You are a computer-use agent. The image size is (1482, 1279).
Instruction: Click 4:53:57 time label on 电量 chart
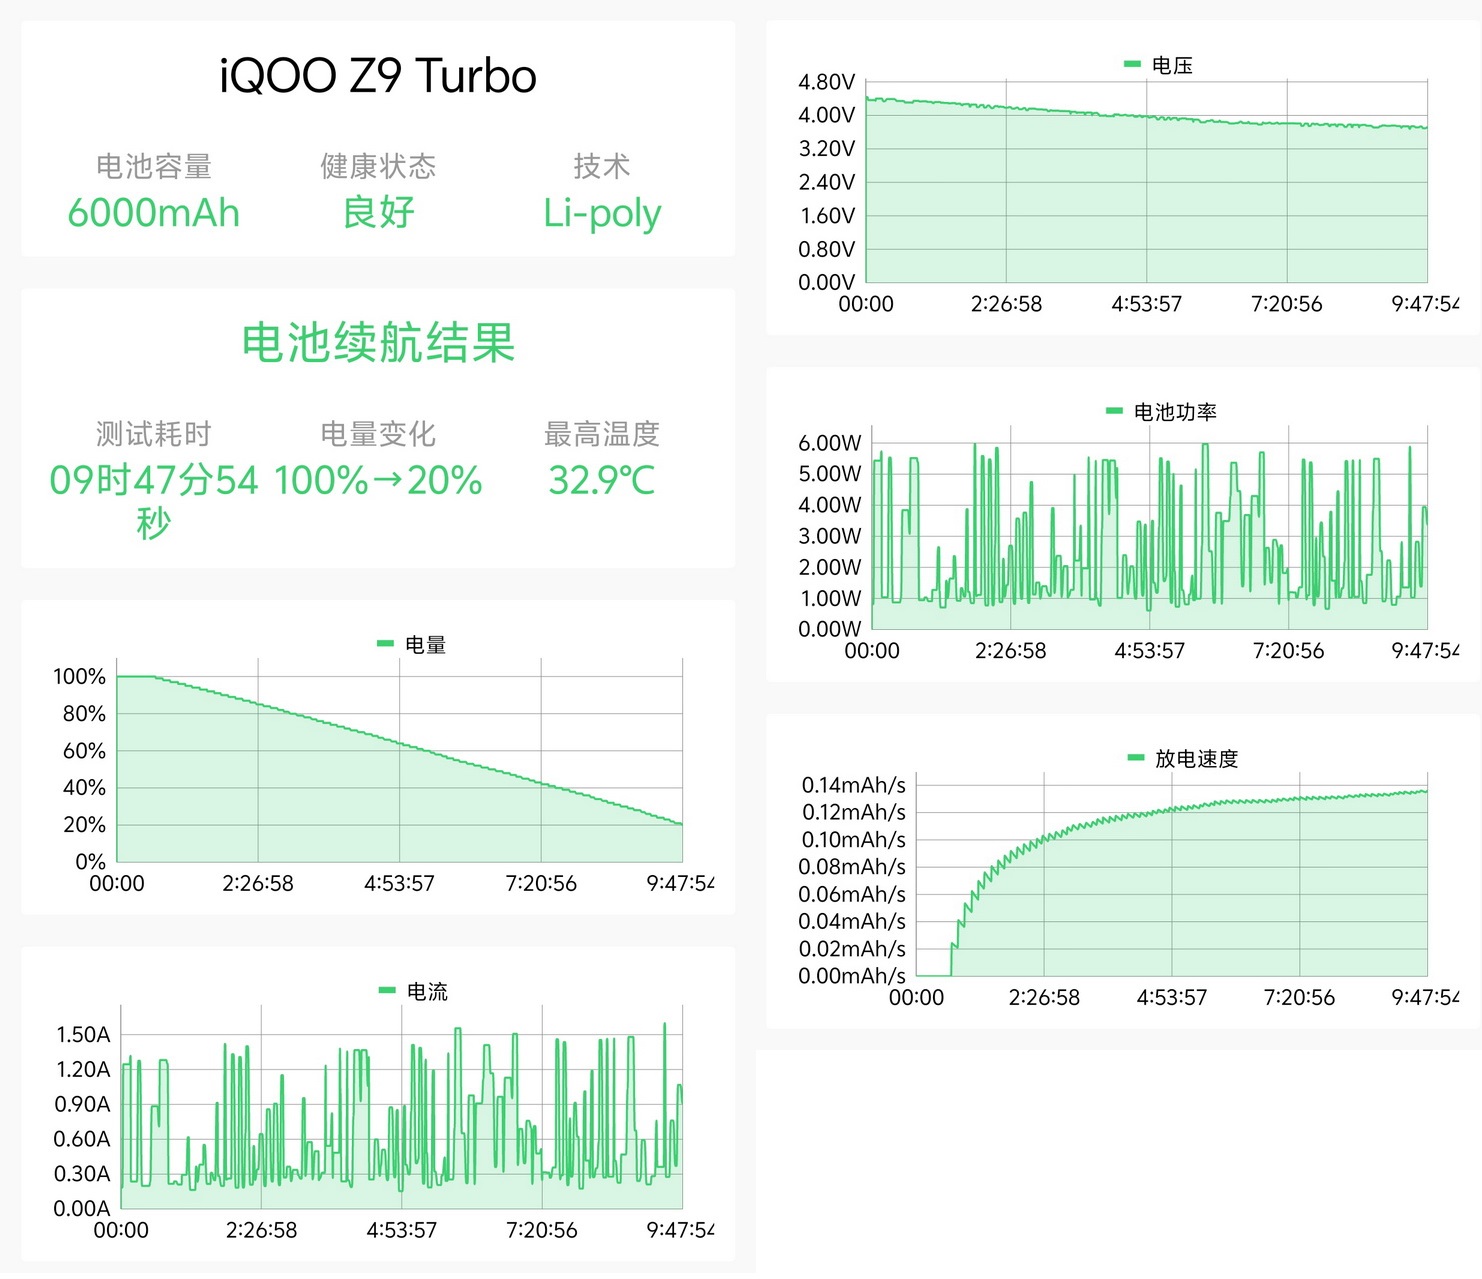click(399, 884)
